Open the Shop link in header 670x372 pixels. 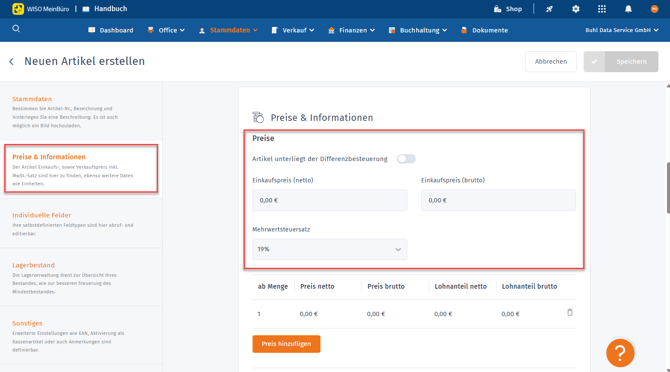pos(508,9)
